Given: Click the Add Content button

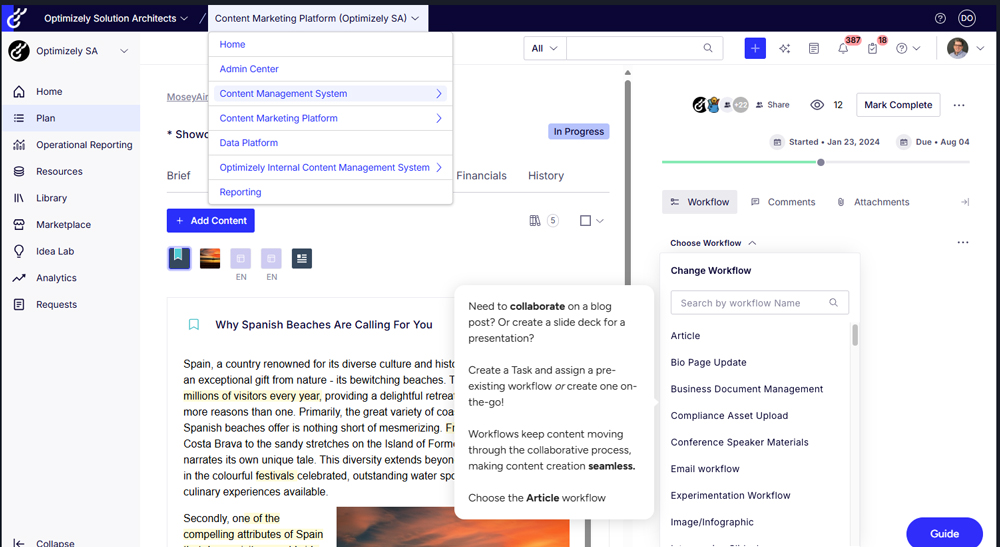Looking at the screenshot, I should [210, 221].
